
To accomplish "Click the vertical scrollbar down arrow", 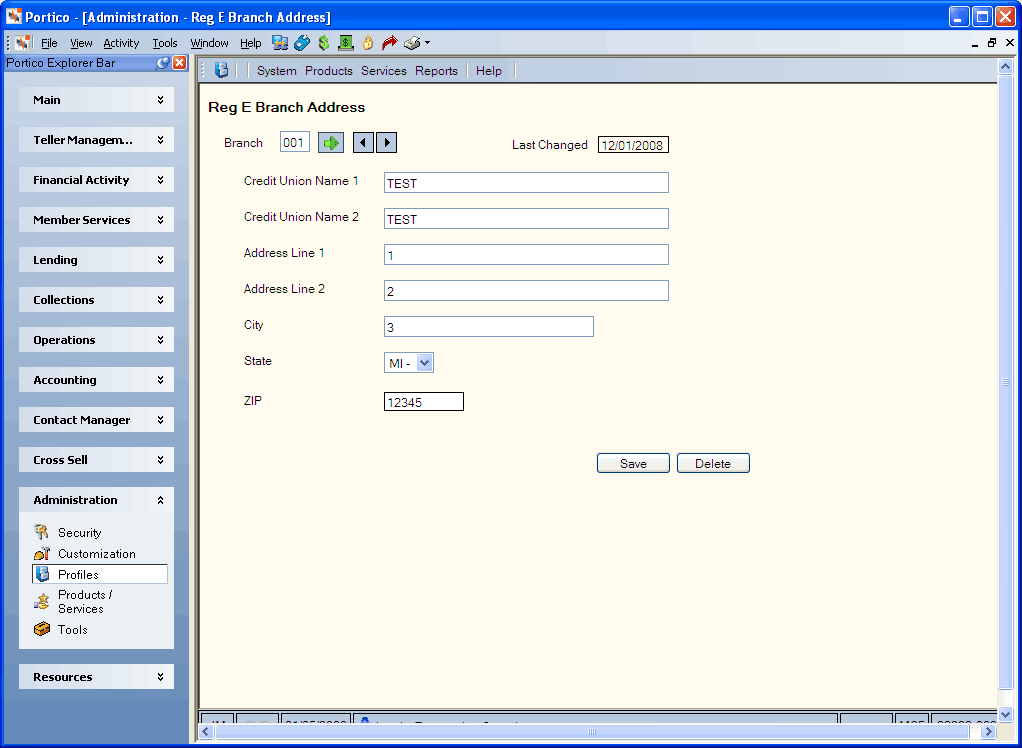I will [x=1005, y=715].
